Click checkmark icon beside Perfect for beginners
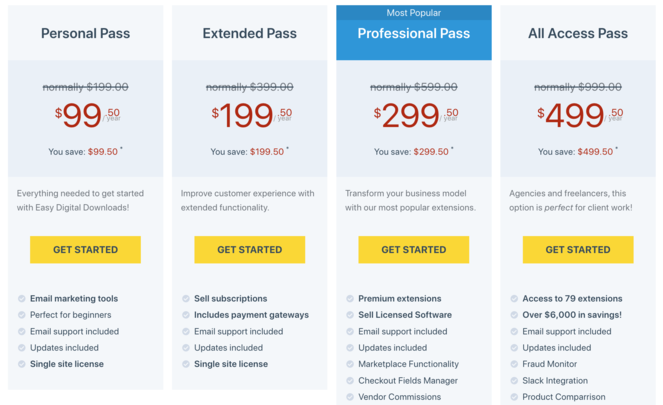The width and height of the screenshot is (663, 405). click(22, 315)
